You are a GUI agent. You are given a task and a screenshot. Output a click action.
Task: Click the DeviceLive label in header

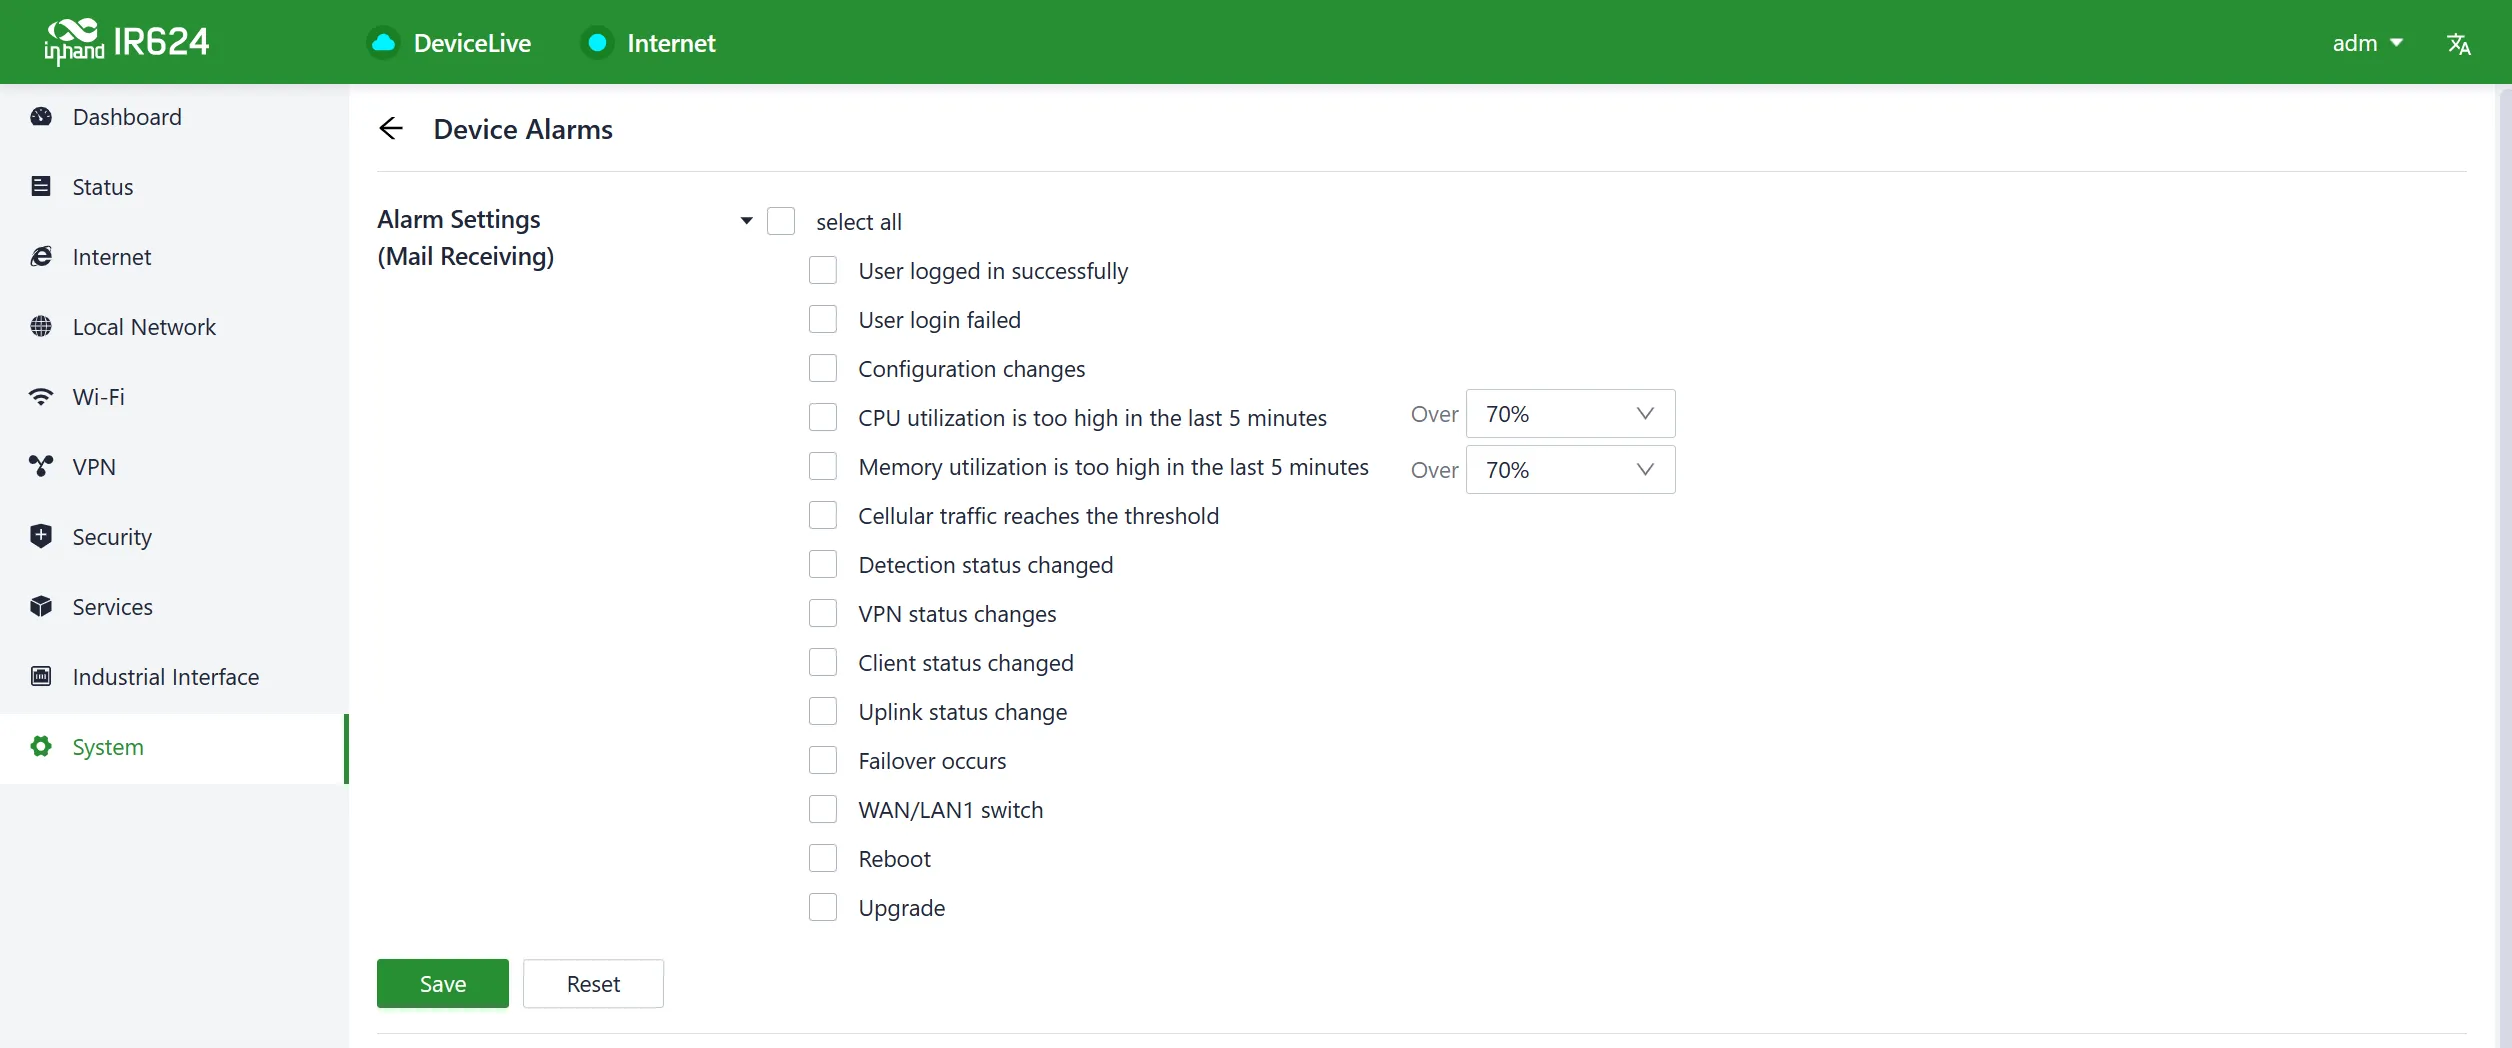click(x=472, y=43)
